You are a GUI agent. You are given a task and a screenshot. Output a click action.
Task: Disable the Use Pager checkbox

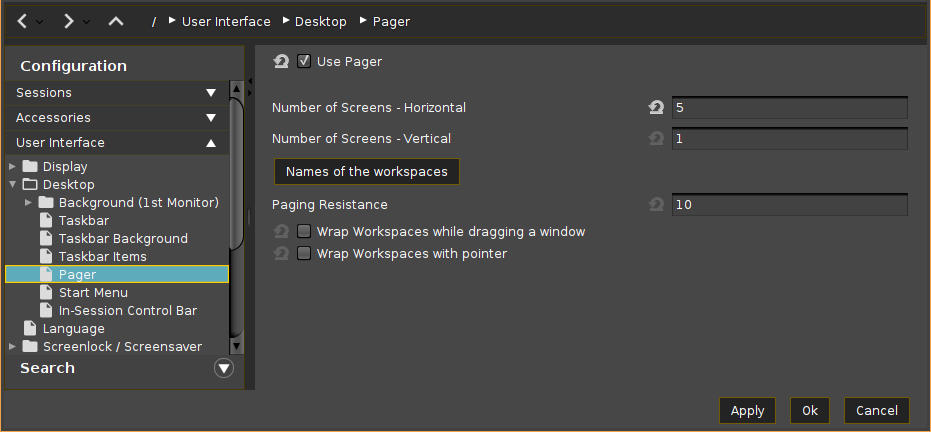click(304, 62)
